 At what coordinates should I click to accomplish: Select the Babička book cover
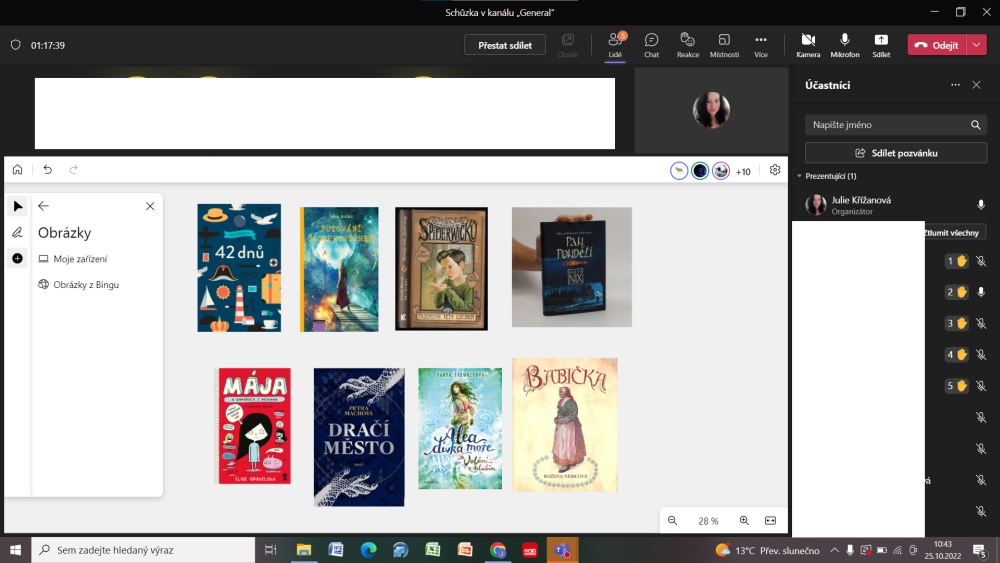point(565,425)
